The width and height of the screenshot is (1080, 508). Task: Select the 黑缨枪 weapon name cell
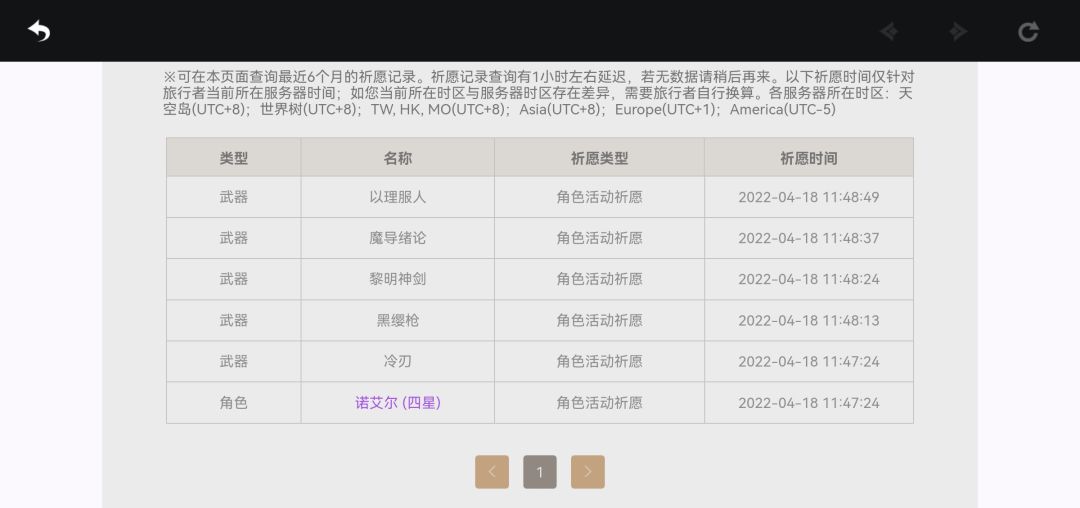pyautogui.click(x=397, y=320)
